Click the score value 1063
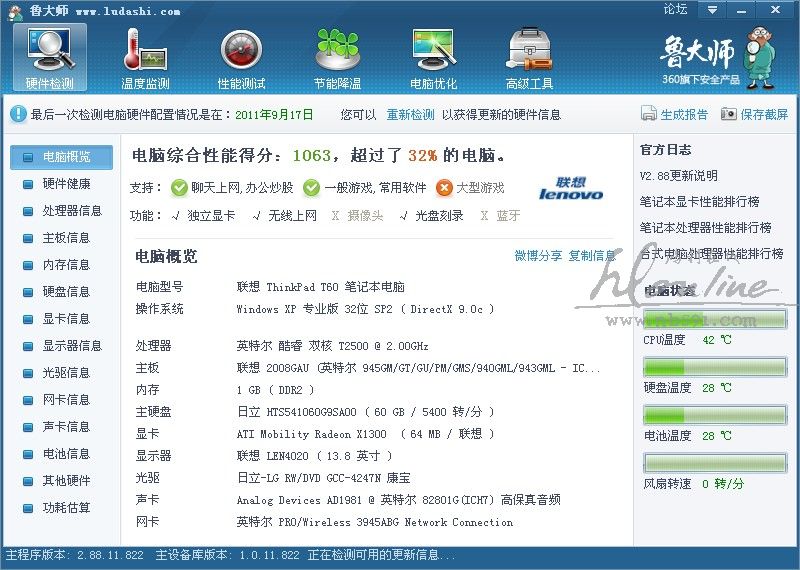Image resolution: width=800 pixels, height=570 pixels. pos(312,155)
